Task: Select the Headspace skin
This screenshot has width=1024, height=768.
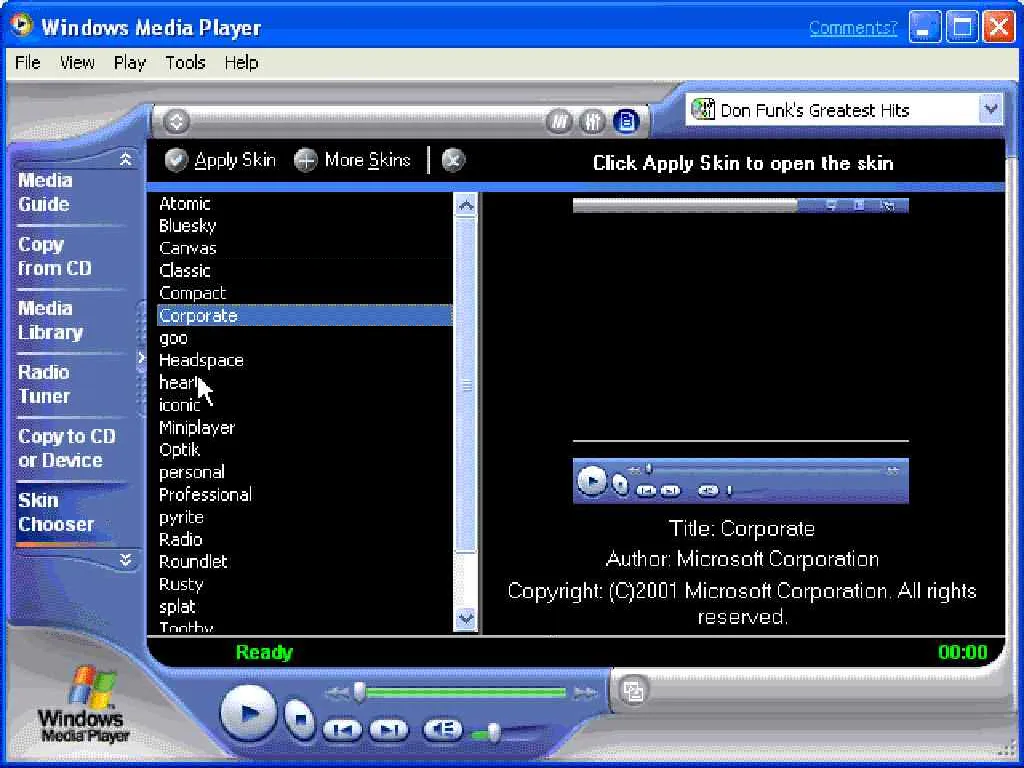Action: (304, 360)
